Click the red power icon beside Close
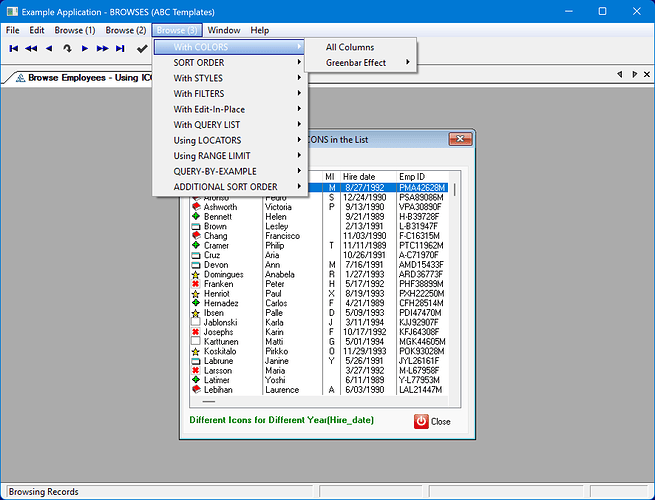The width and height of the screenshot is (655, 500). 421,421
